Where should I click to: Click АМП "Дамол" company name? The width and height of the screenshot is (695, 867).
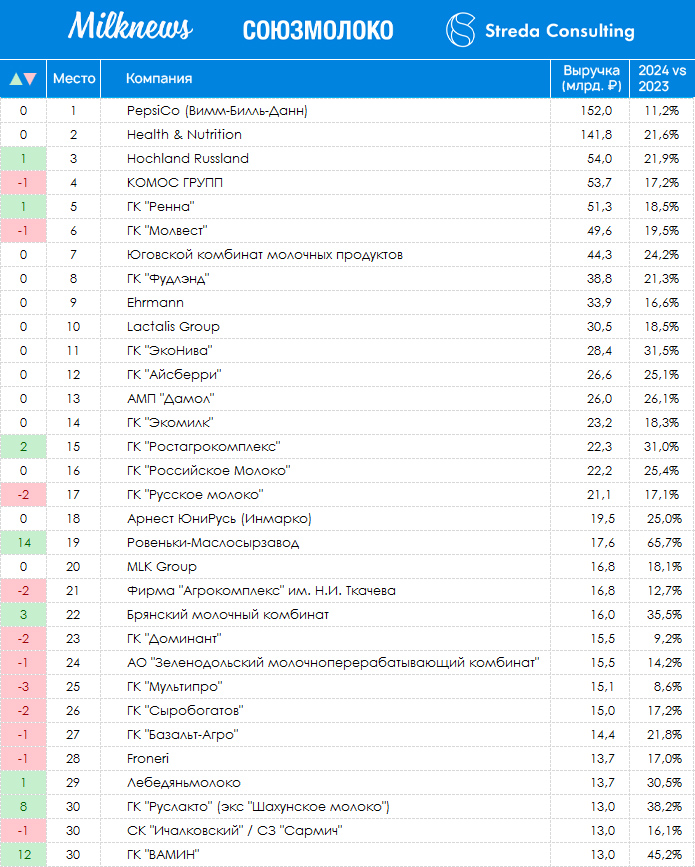[171, 399]
